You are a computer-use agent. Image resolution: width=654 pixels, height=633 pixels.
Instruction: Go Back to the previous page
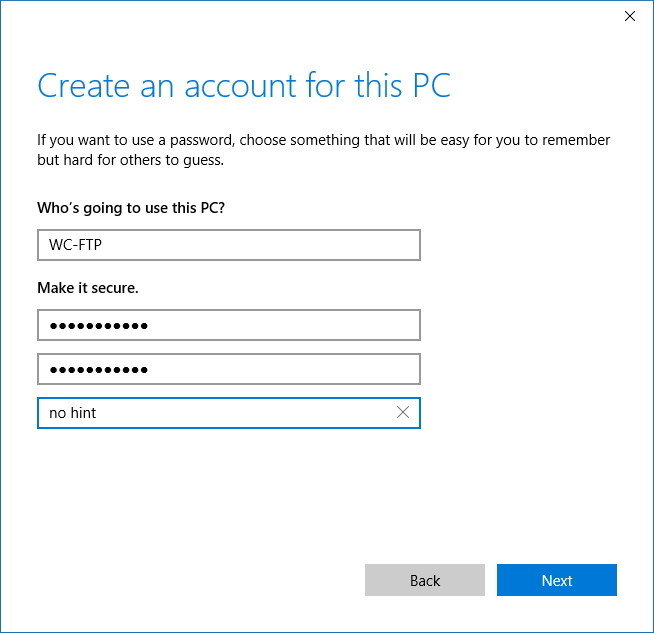coord(424,580)
